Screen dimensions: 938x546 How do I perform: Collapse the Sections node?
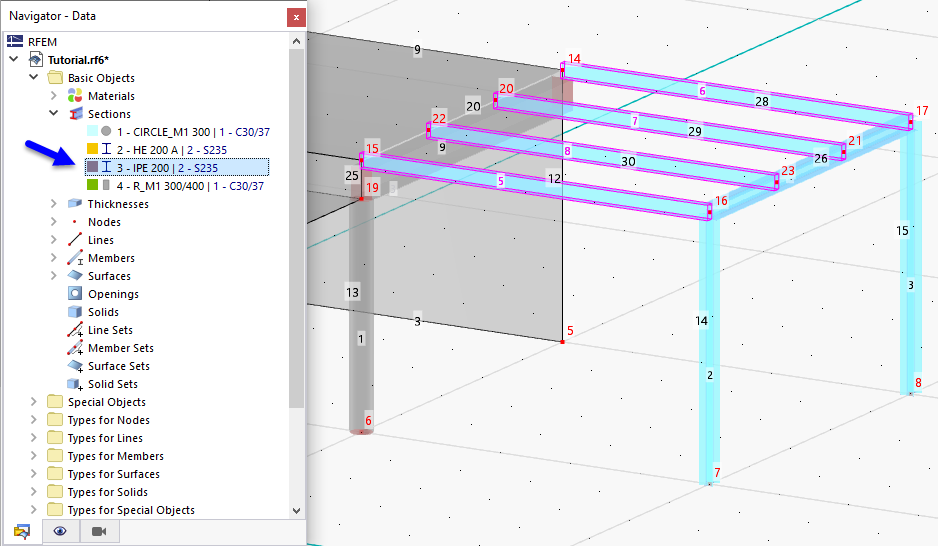(x=53, y=113)
